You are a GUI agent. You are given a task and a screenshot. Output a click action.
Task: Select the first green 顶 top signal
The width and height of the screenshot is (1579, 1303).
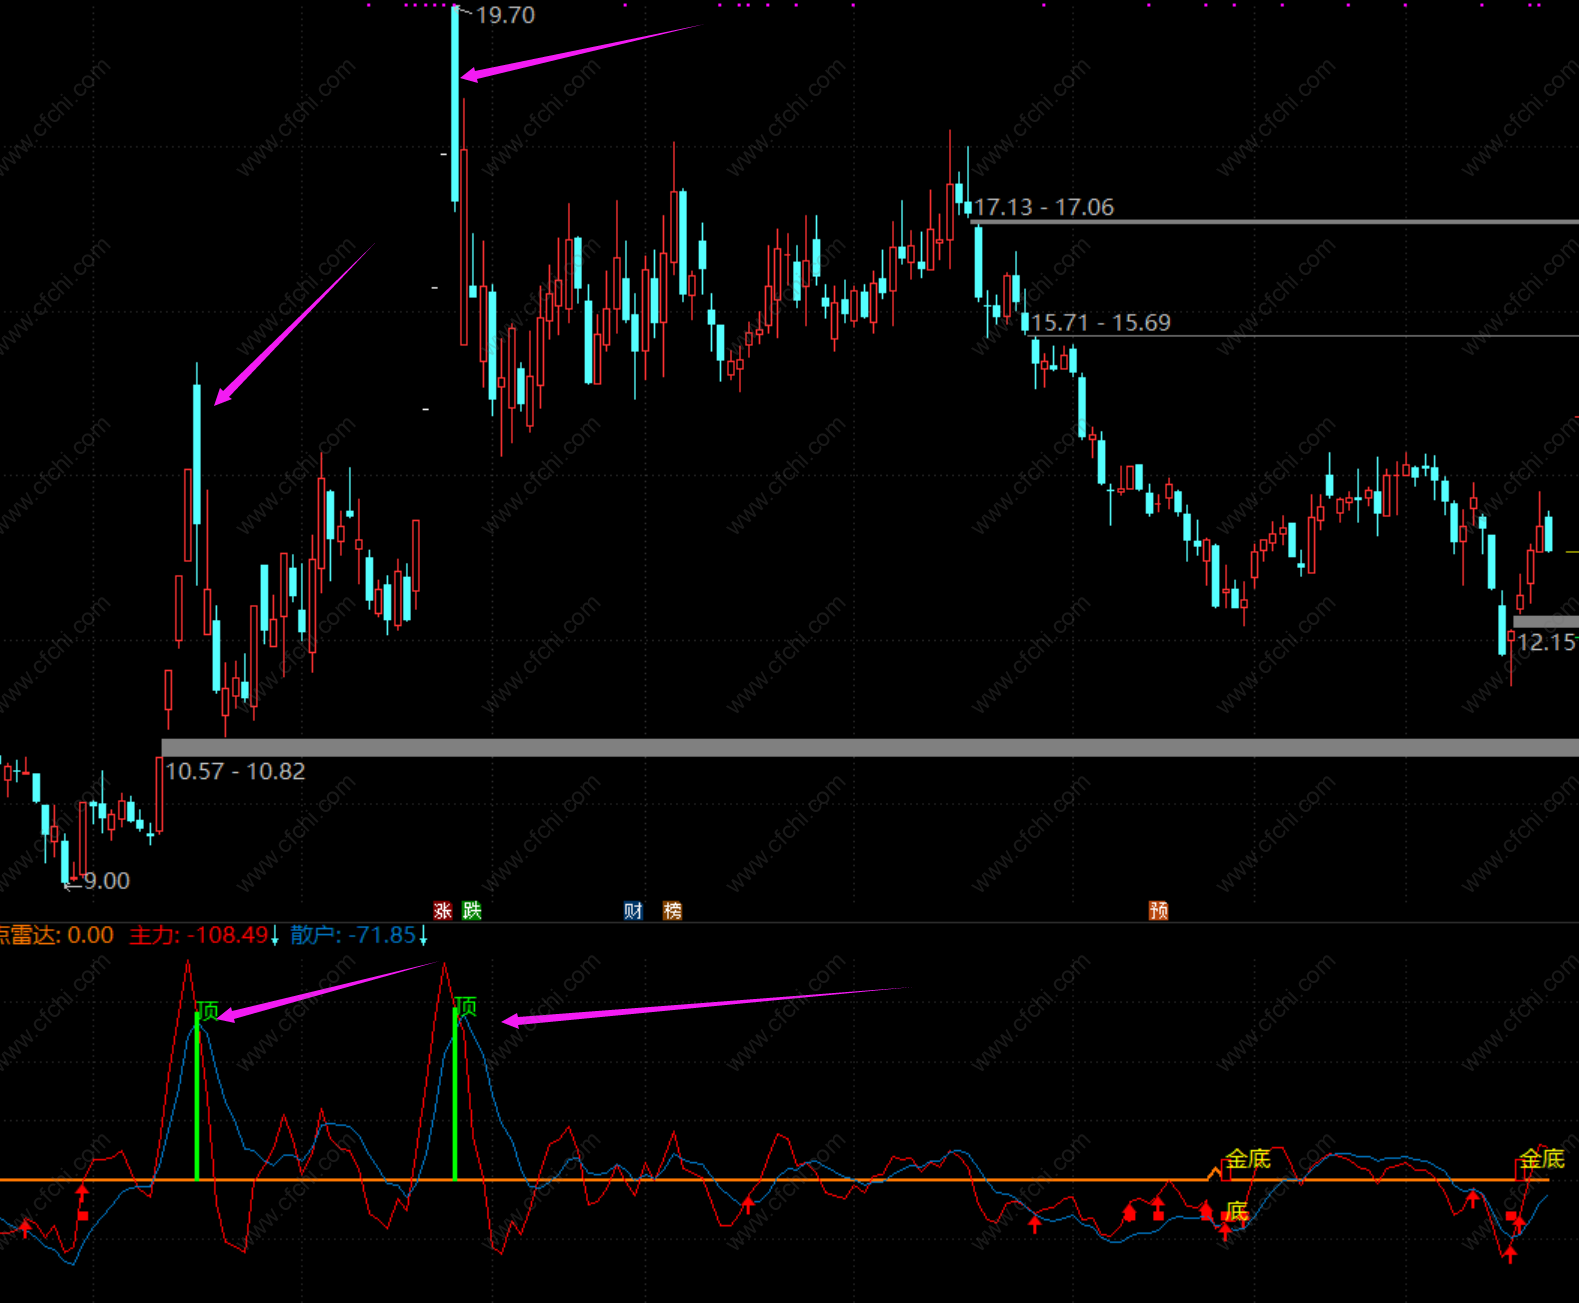(x=207, y=1010)
